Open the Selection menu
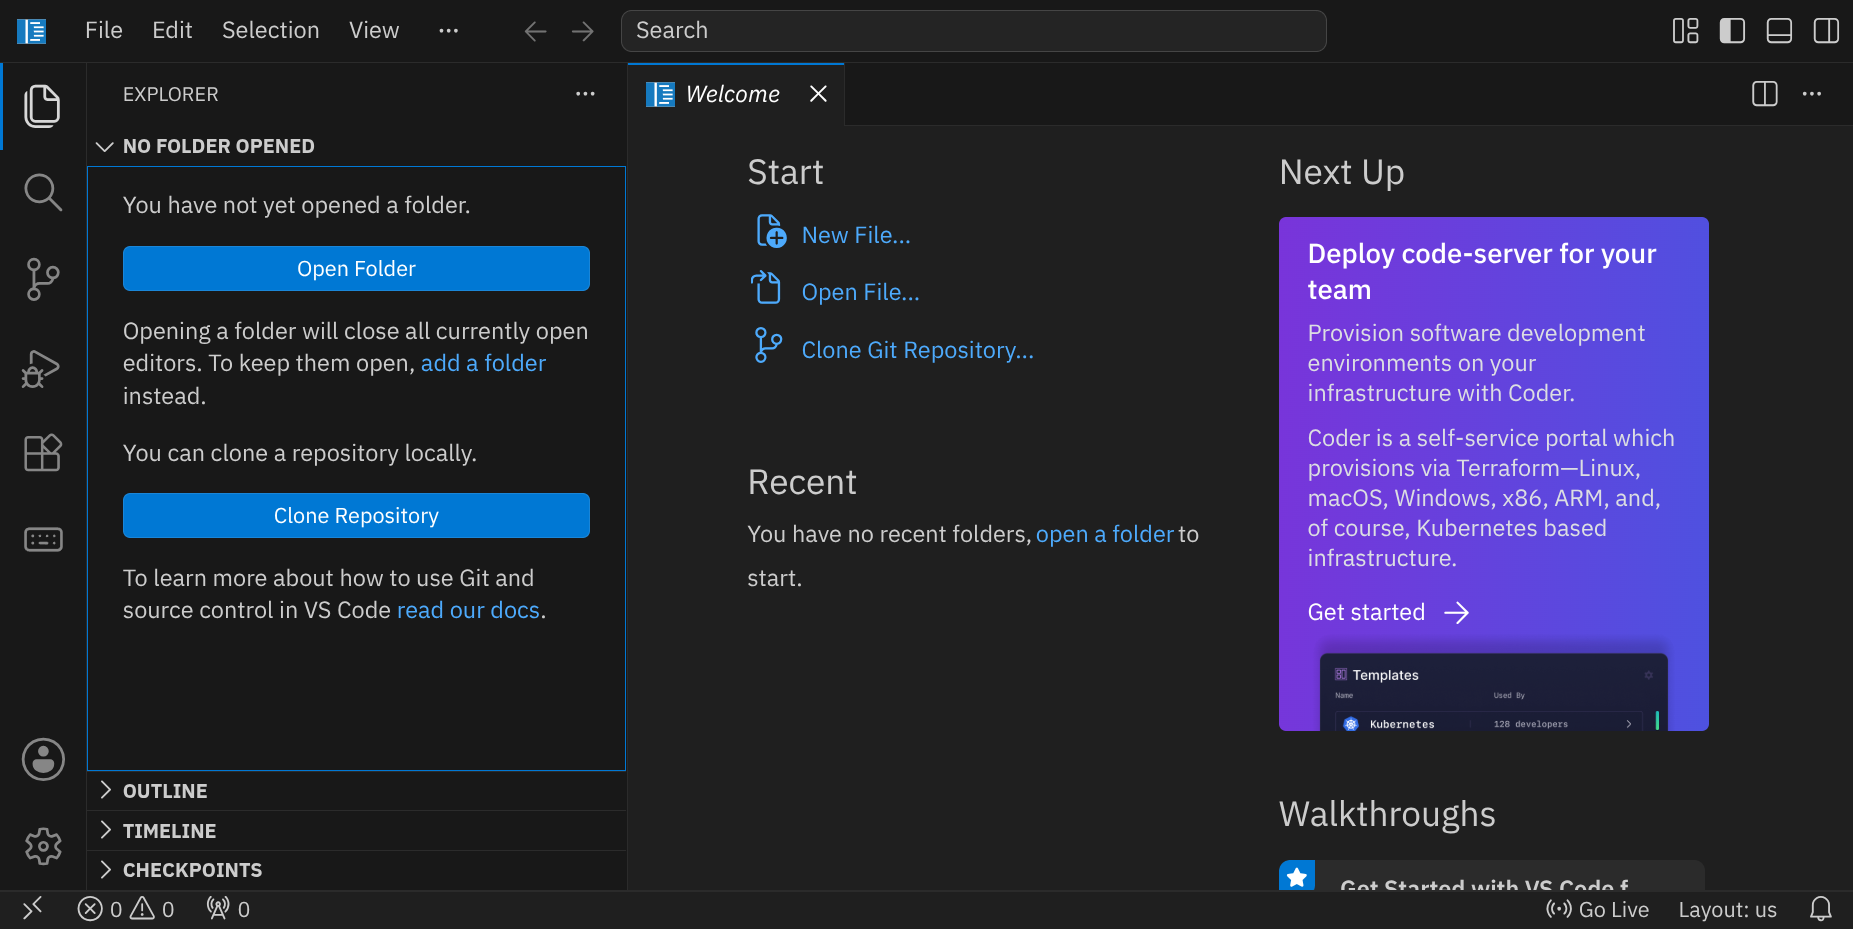Screen dimensions: 1853x929 coord(271,31)
